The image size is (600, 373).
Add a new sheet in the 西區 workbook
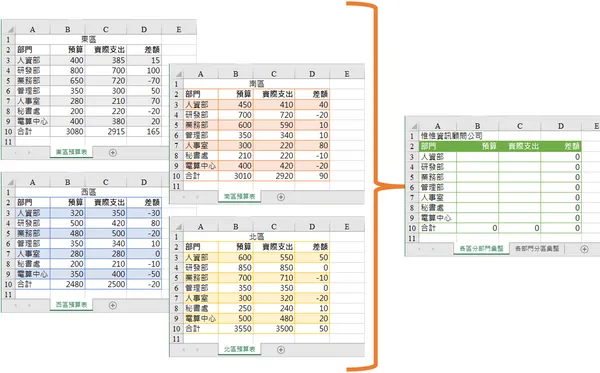pyautogui.click(x=112, y=305)
